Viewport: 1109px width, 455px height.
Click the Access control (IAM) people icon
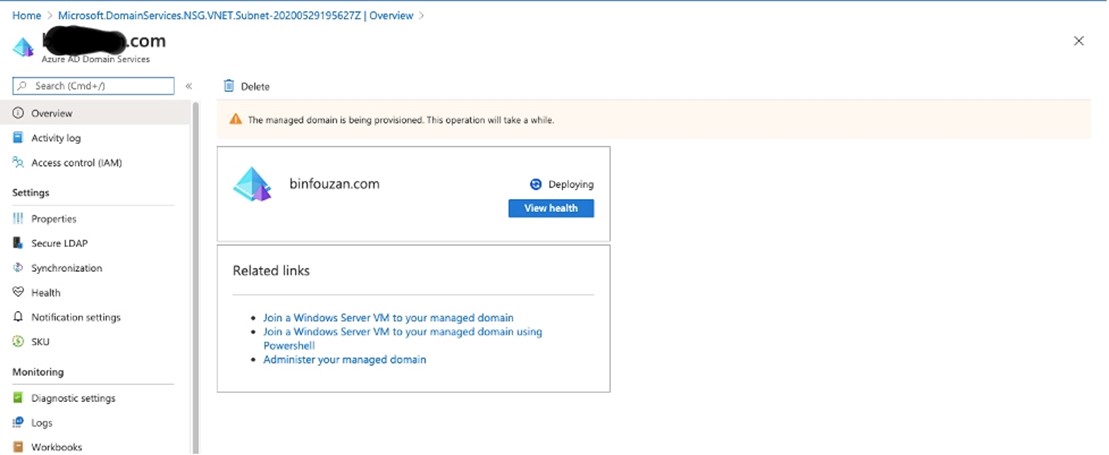(x=18, y=163)
